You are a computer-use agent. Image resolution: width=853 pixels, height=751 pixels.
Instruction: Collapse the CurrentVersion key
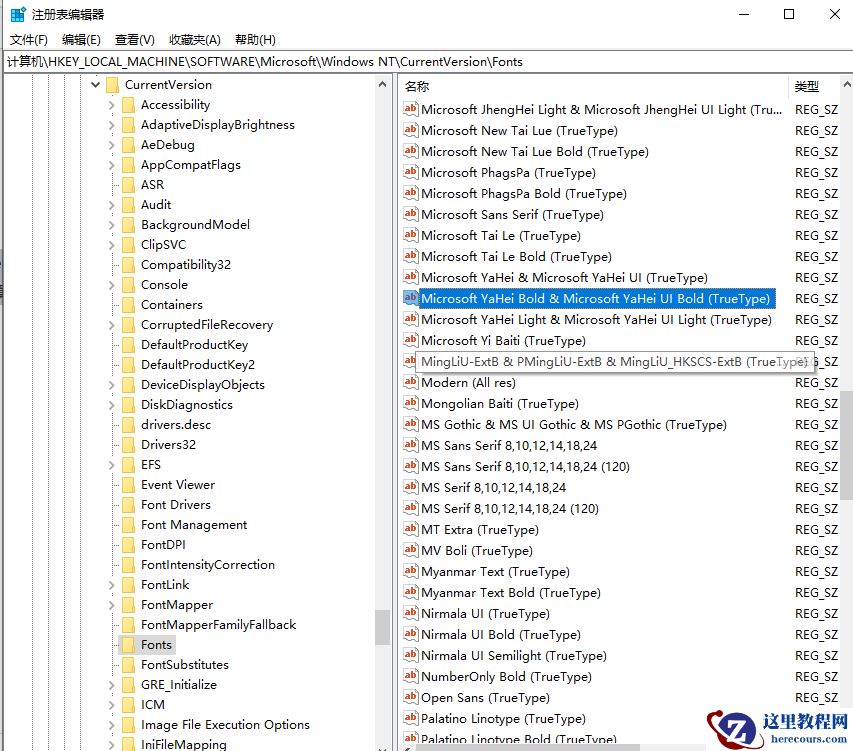[x=94, y=84]
